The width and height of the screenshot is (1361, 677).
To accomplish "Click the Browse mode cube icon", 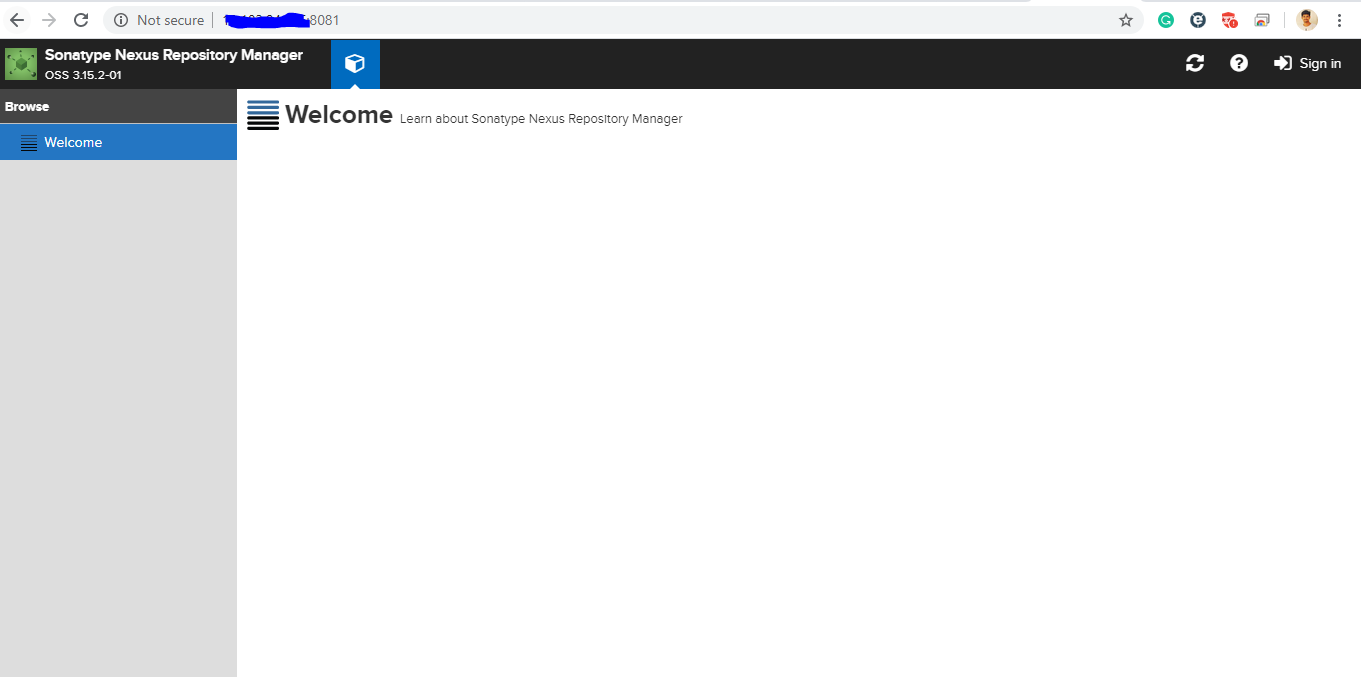I will click(x=355, y=63).
